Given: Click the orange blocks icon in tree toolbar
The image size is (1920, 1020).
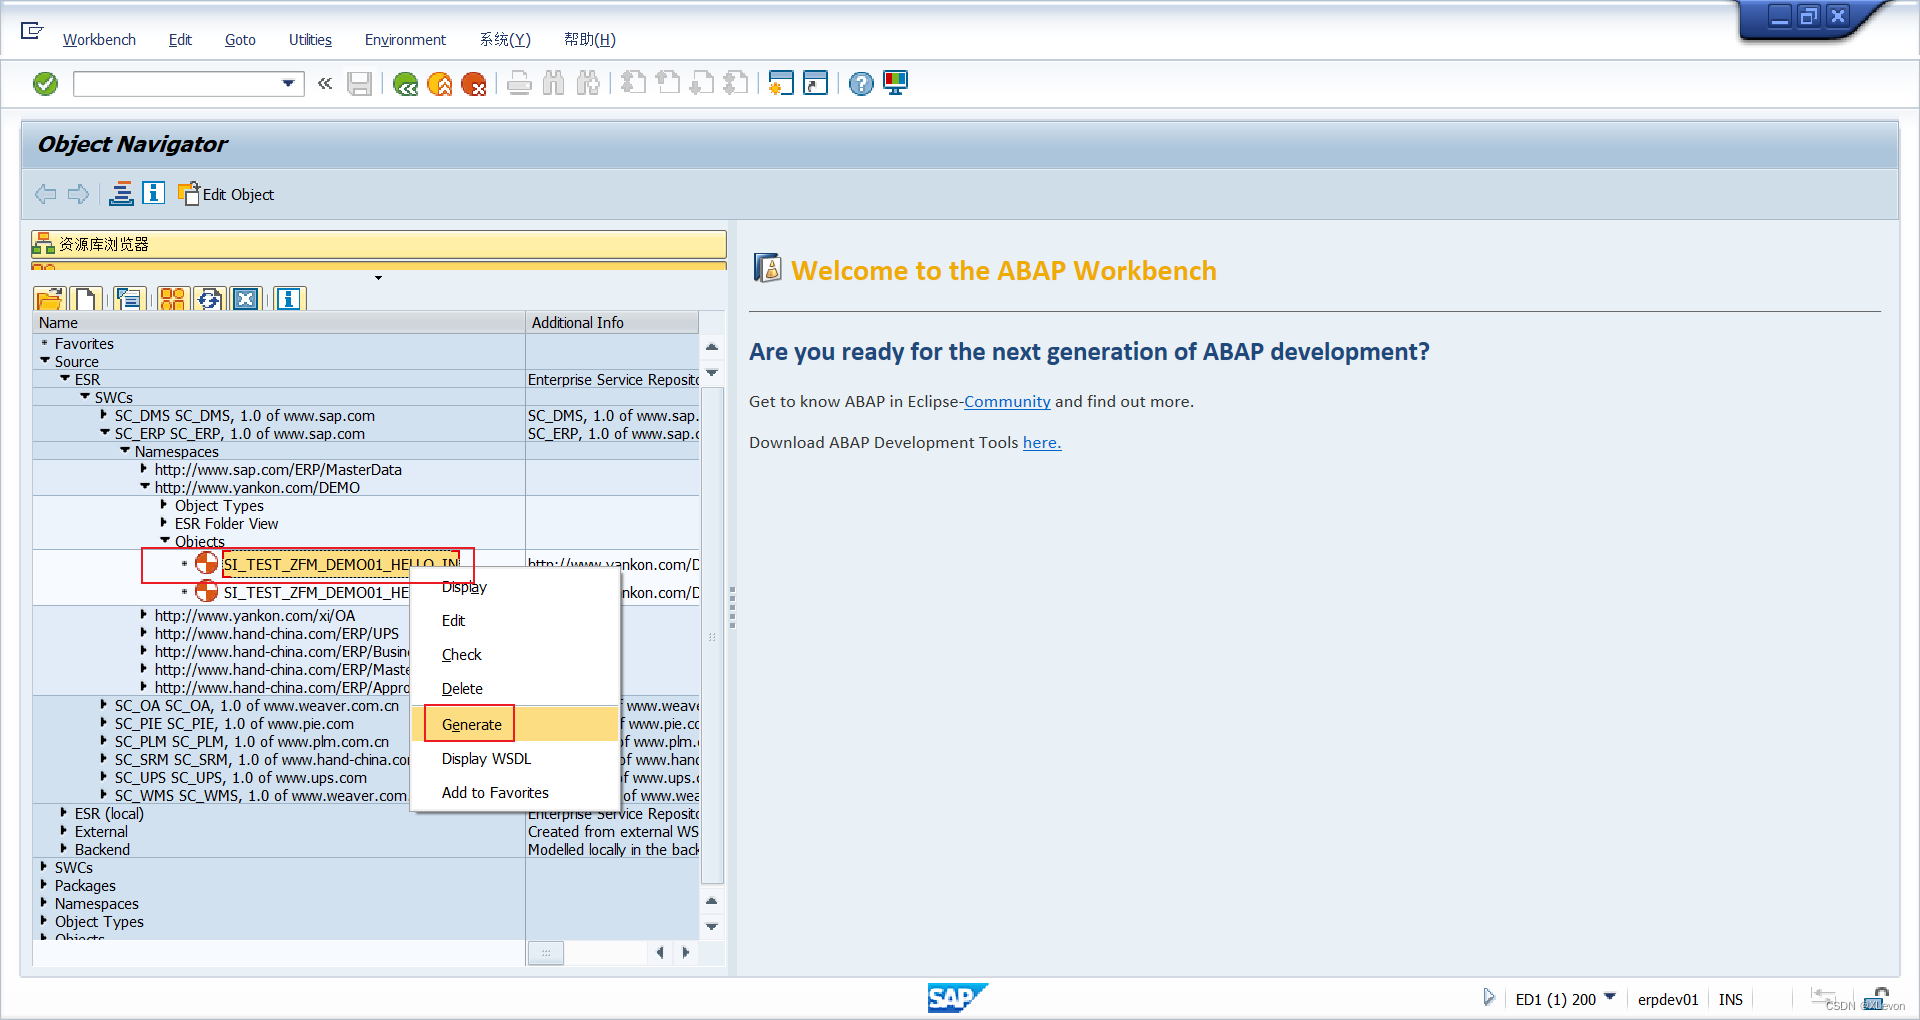Looking at the screenshot, I should (x=172, y=298).
